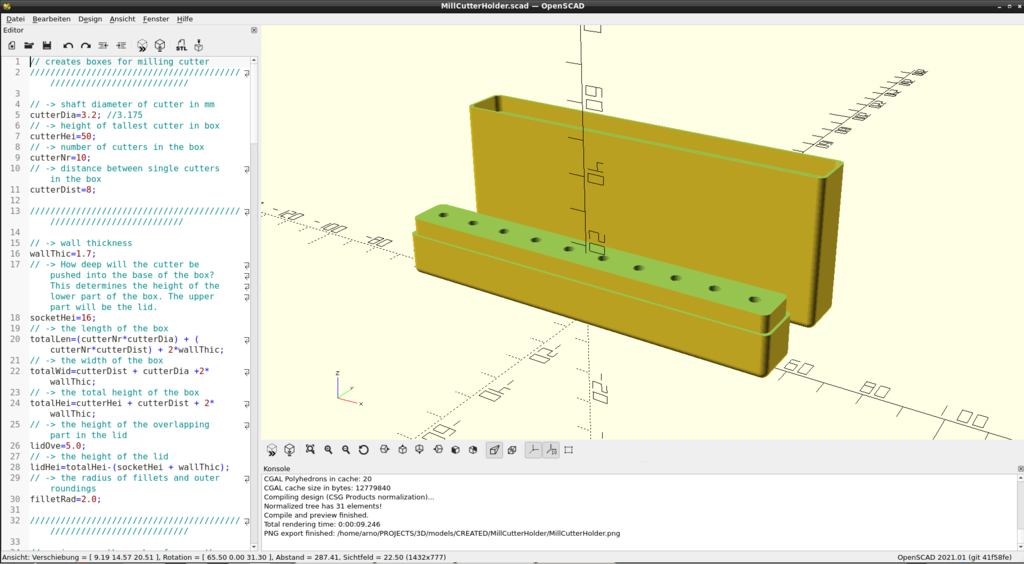The image size is (1024, 564).
Task: Place cursor on 'cutterHei=50;' line
Action: pos(63,136)
